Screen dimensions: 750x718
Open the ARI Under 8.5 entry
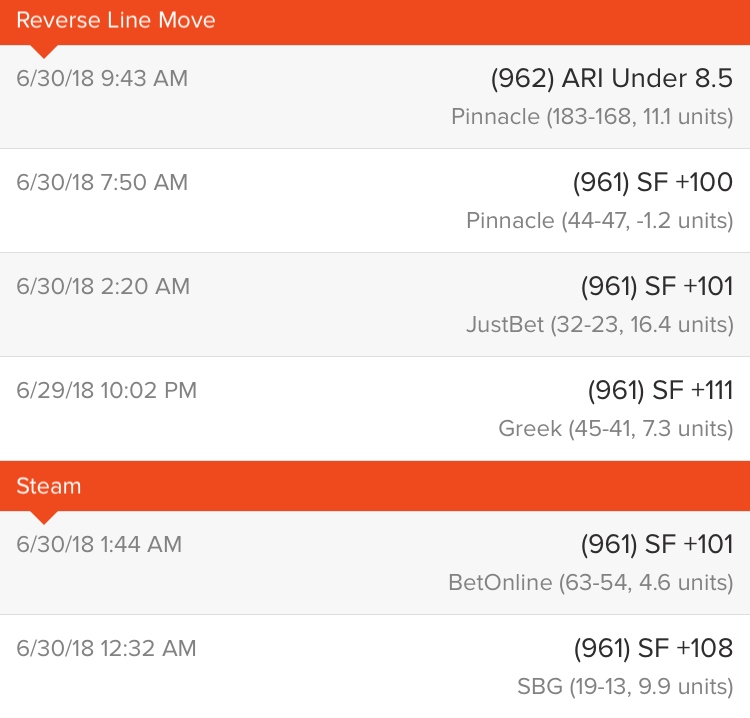click(x=375, y=97)
